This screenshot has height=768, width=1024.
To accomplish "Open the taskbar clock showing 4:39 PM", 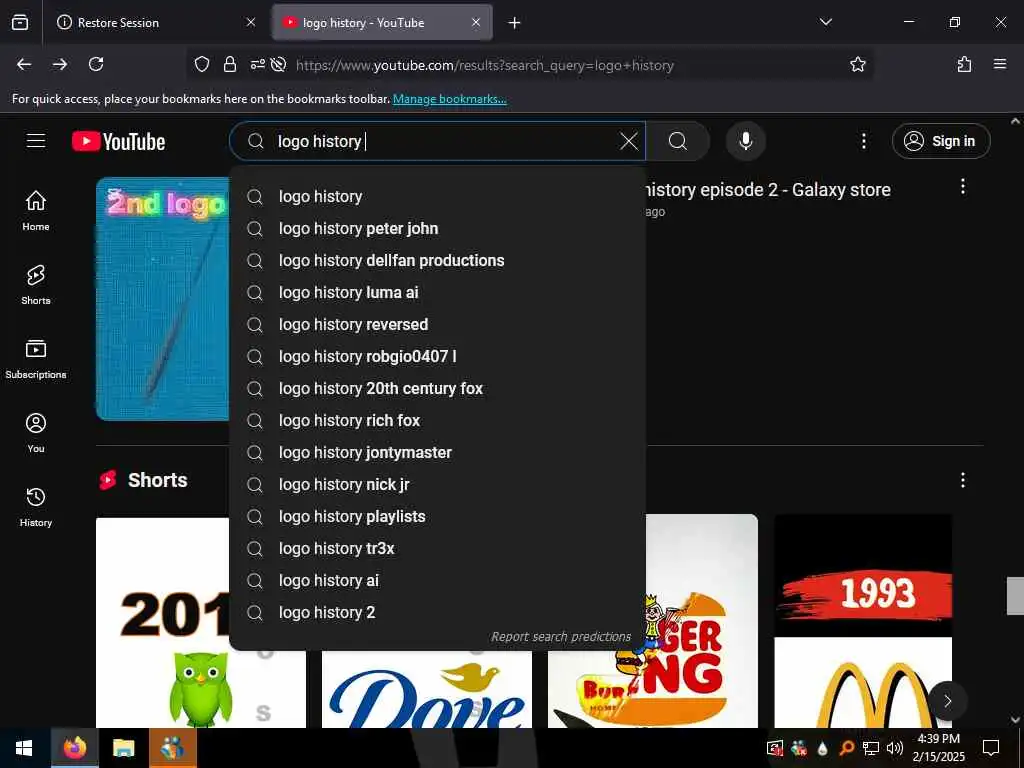I will [x=938, y=748].
